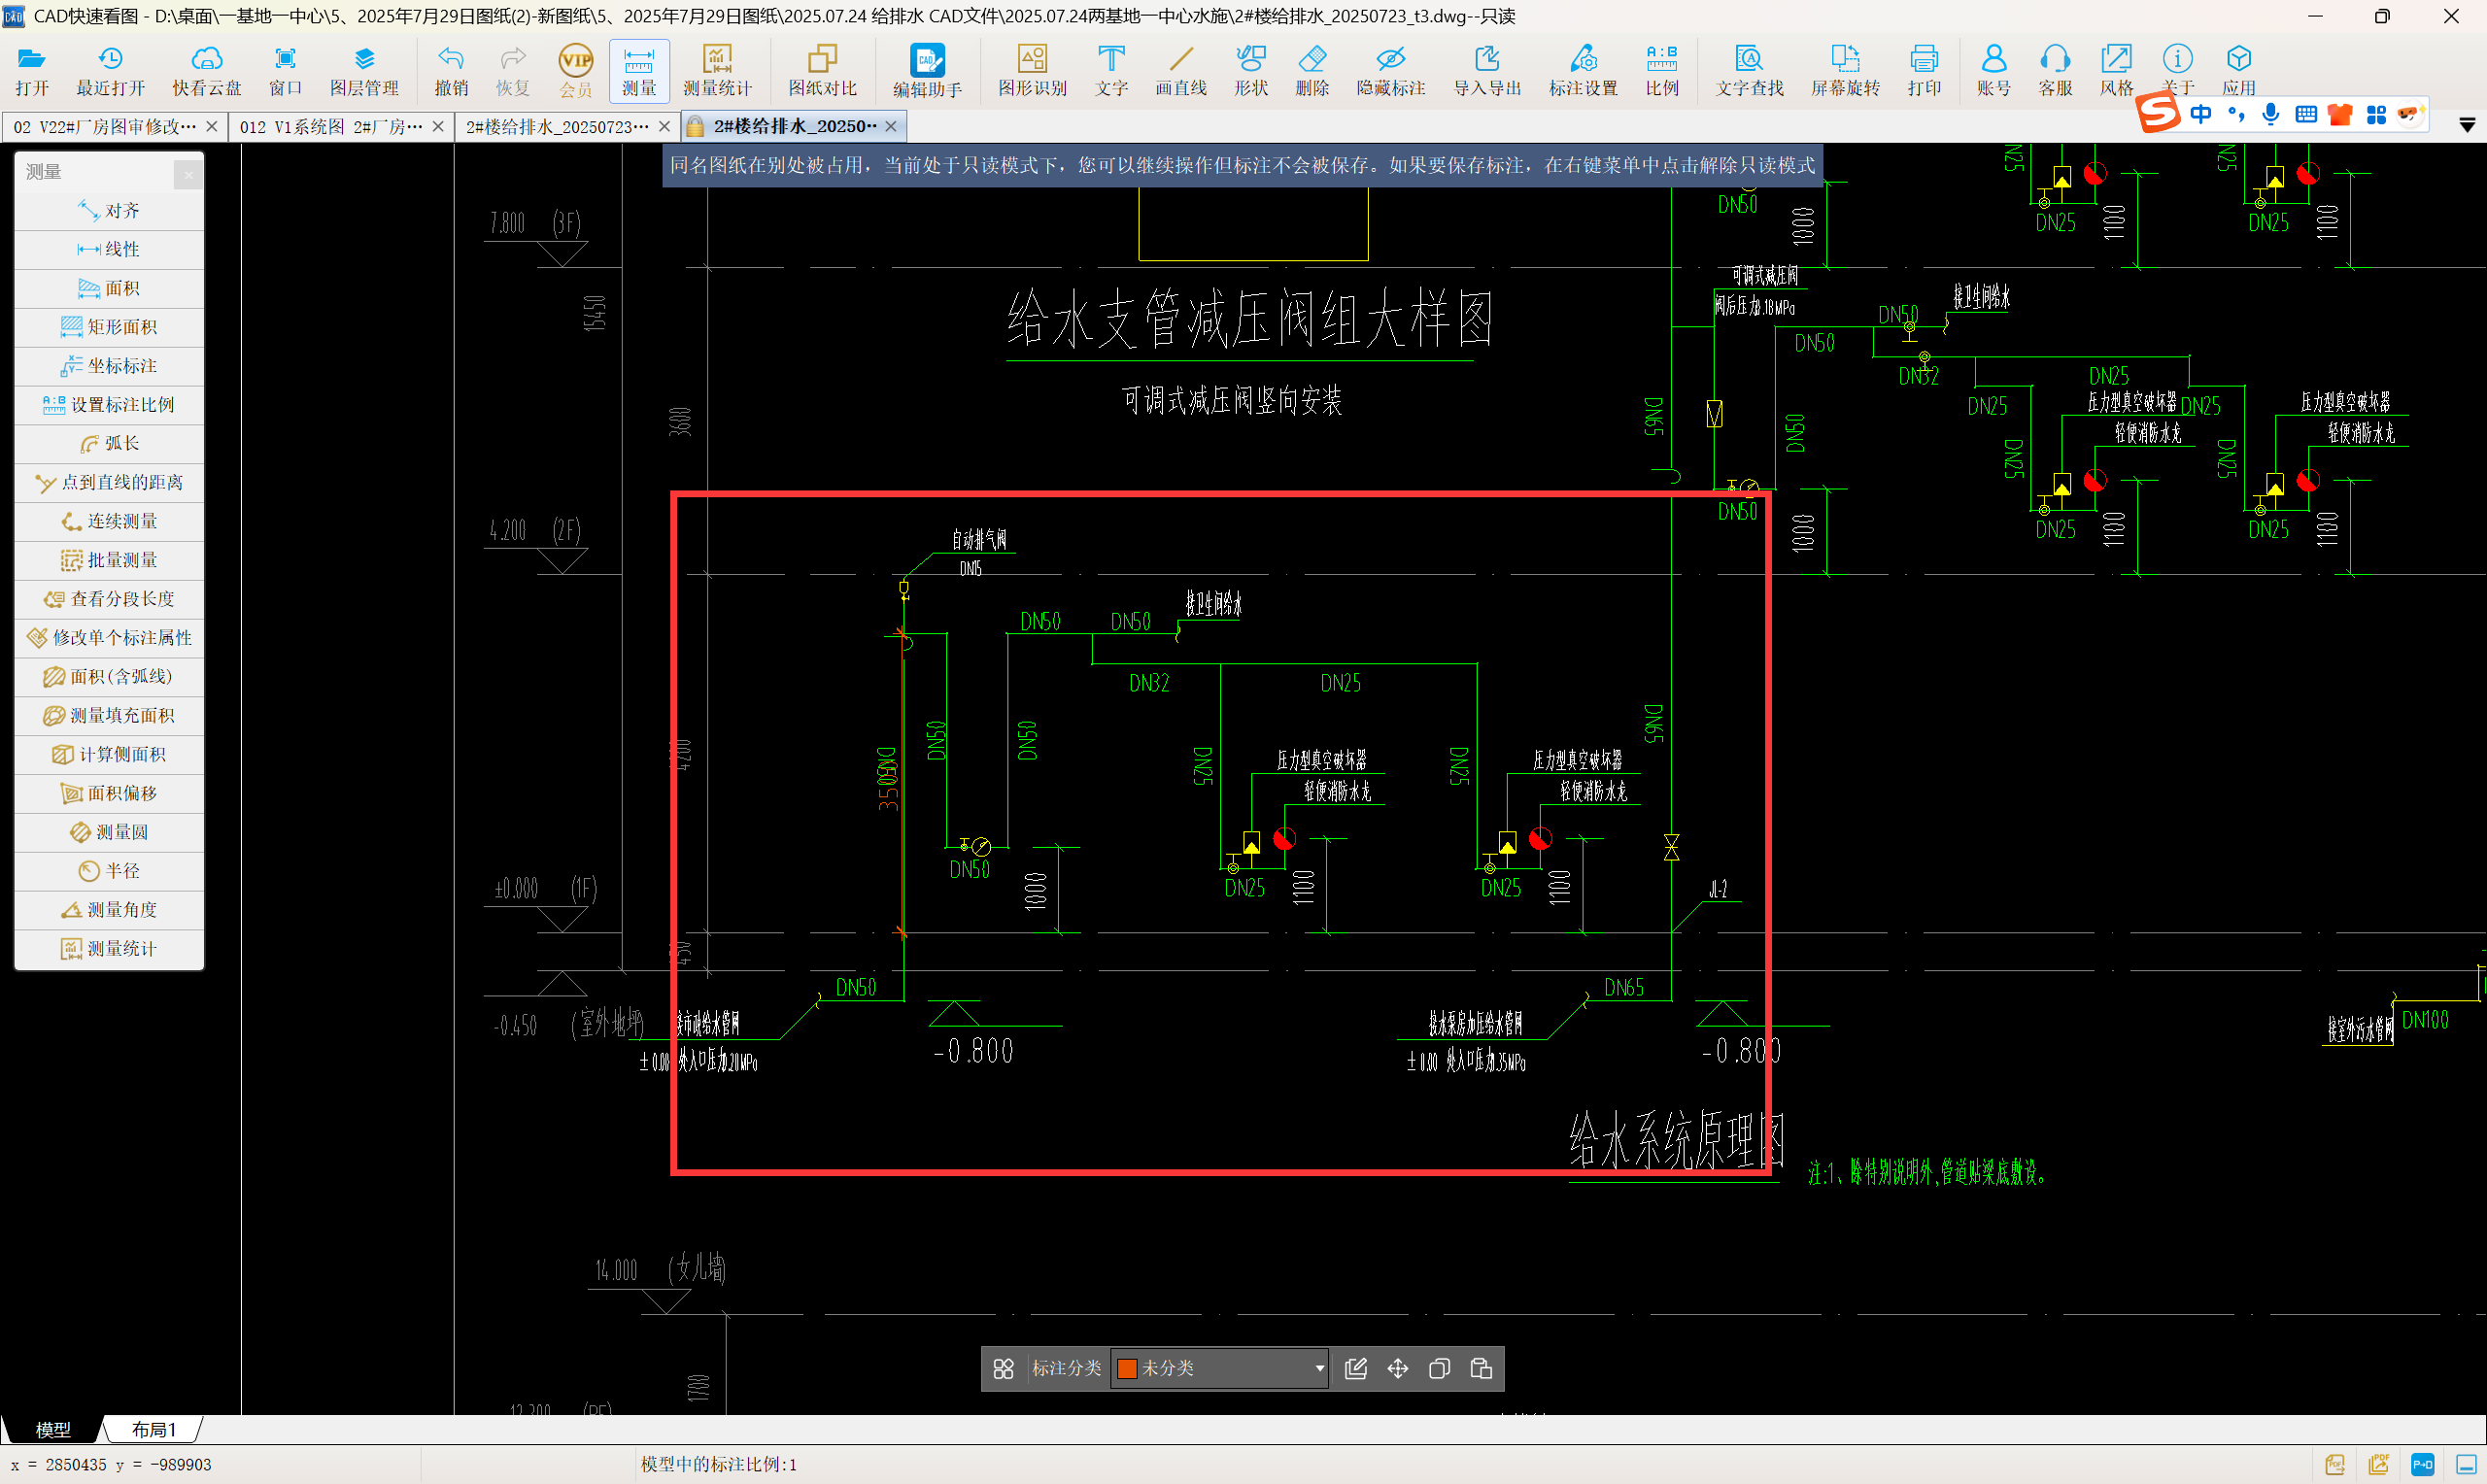Switch to 02 V22#厂房图审修改 tab
2487x1484 pixels.
coord(104,127)
